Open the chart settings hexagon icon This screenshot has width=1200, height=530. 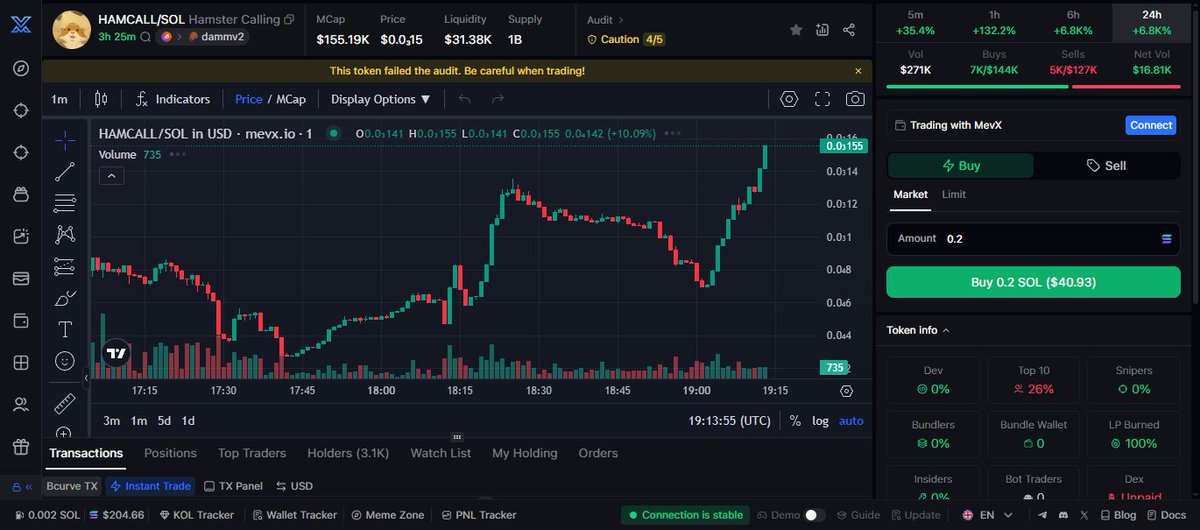tap(789, 99)
